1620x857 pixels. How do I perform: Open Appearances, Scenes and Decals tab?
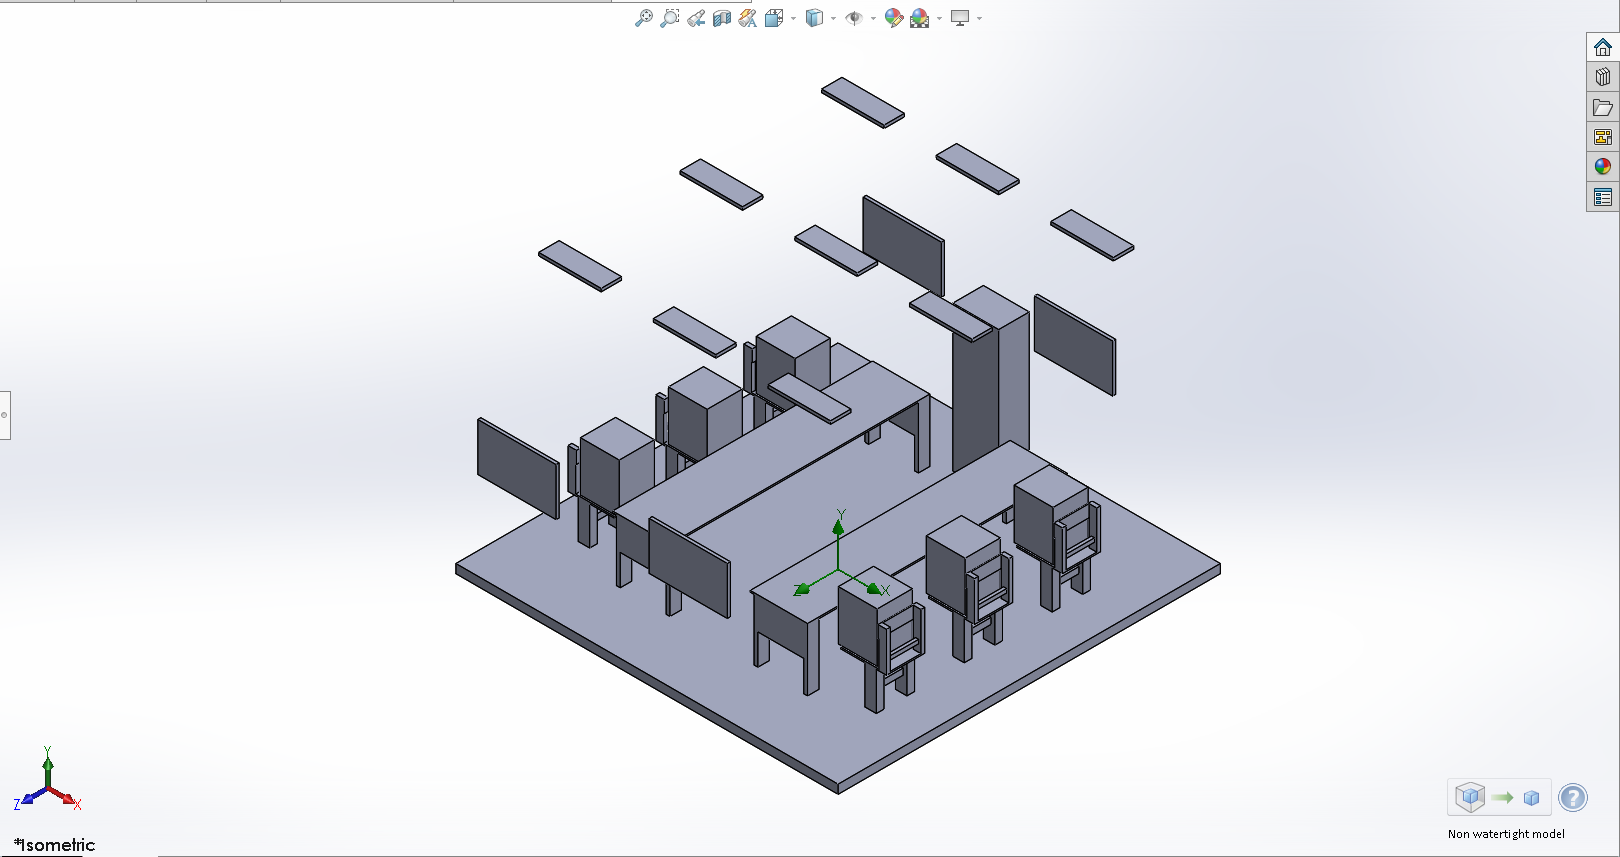coord(1603,167)
